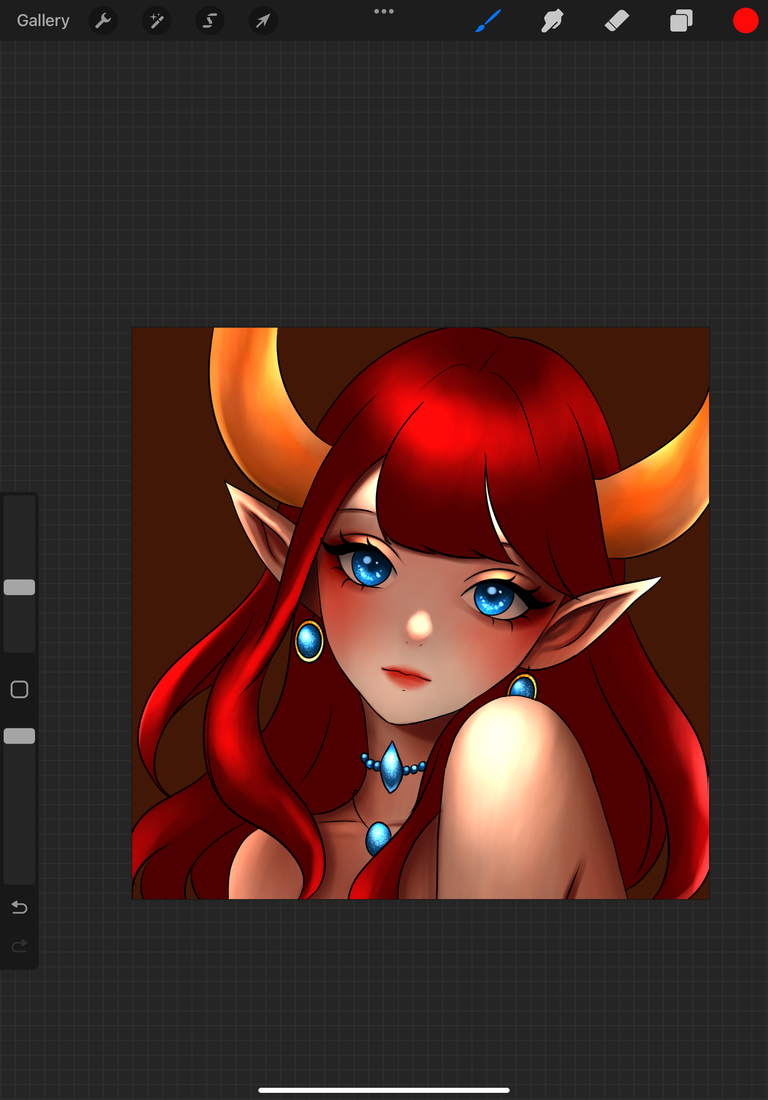Select the Smudge tool
This screenshot has width=768, height=1100.
[x=553, y=20]
